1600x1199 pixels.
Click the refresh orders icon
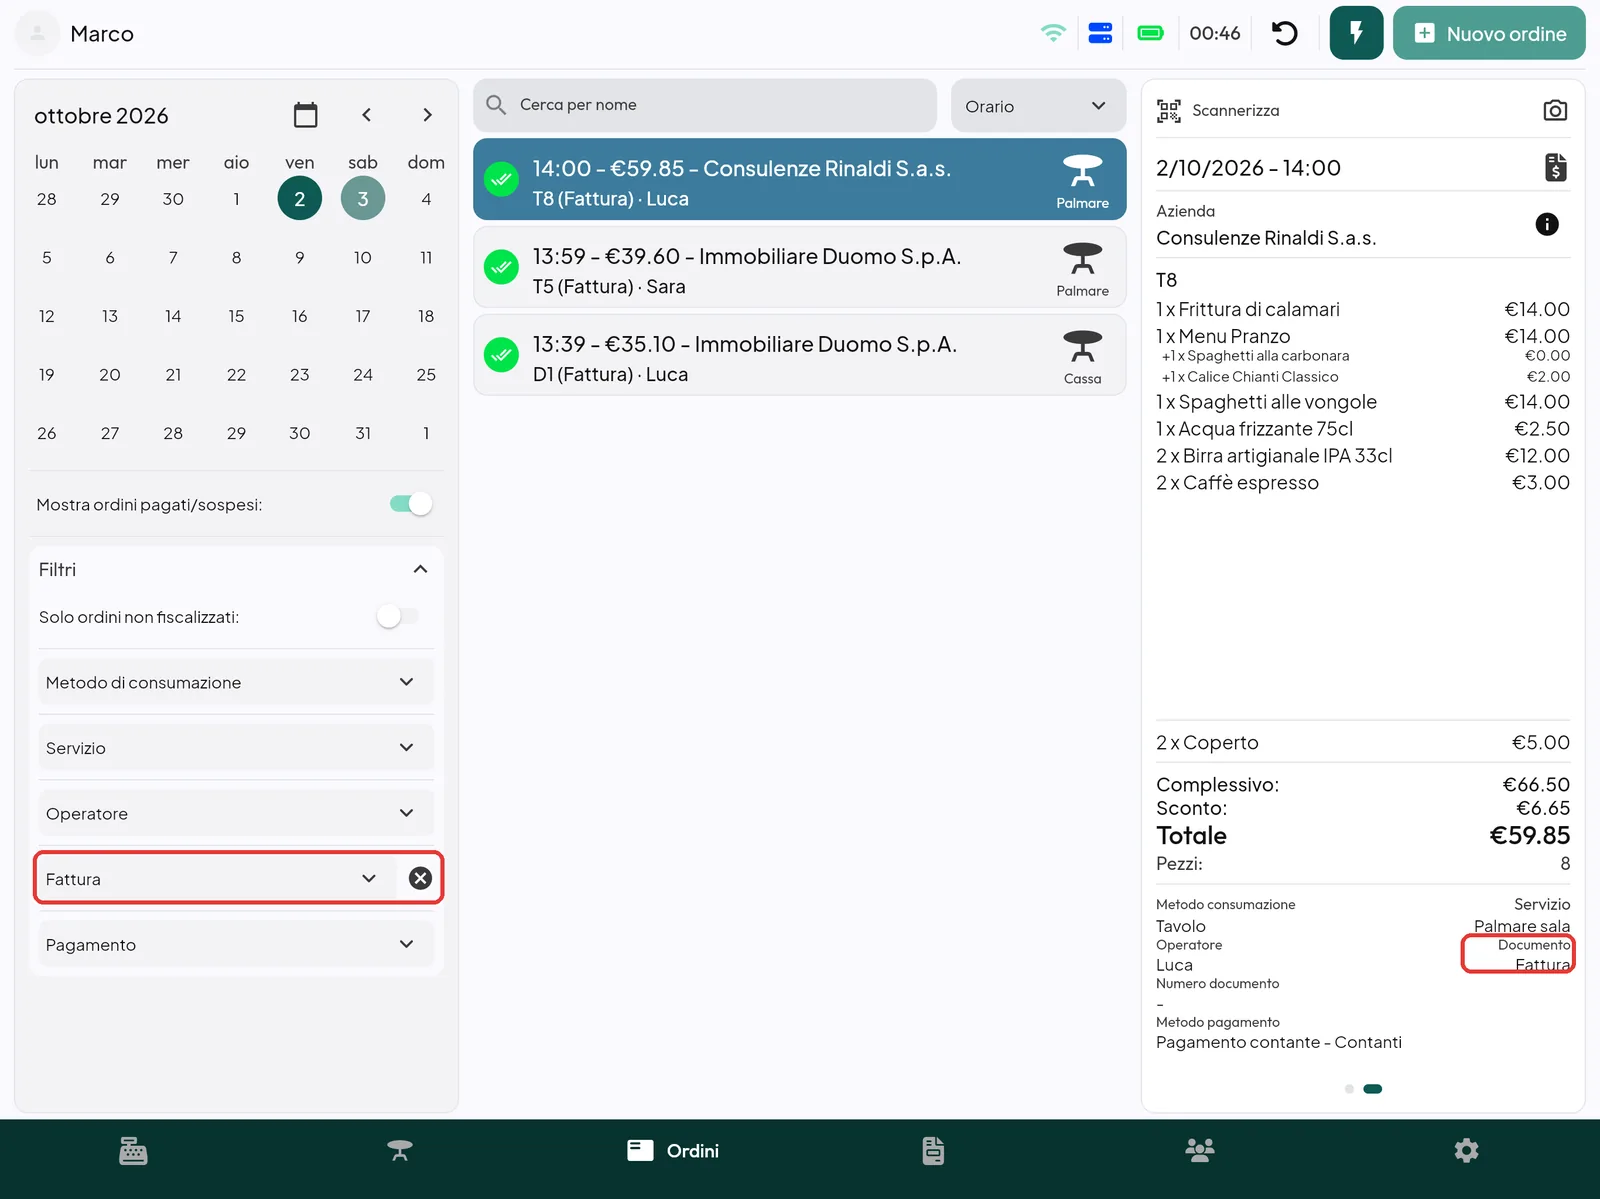(x=1284, y=33)
